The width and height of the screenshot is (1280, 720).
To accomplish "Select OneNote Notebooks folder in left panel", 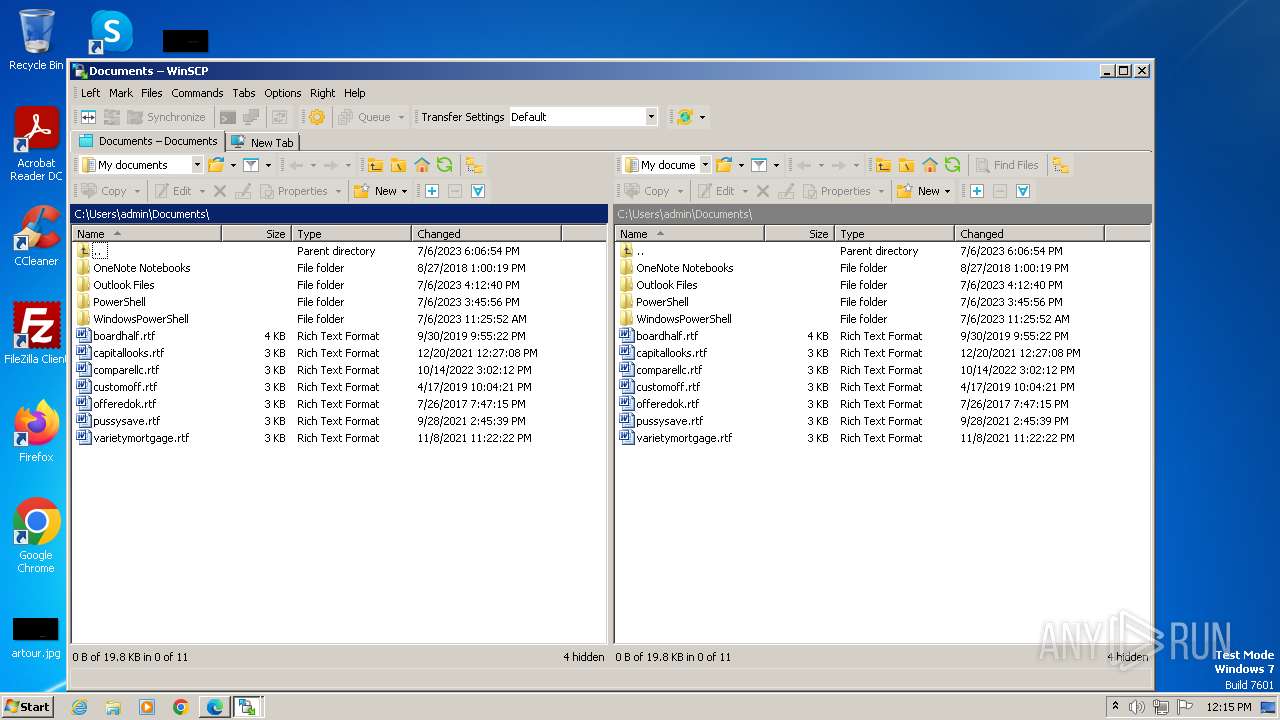I will (141, 268).
